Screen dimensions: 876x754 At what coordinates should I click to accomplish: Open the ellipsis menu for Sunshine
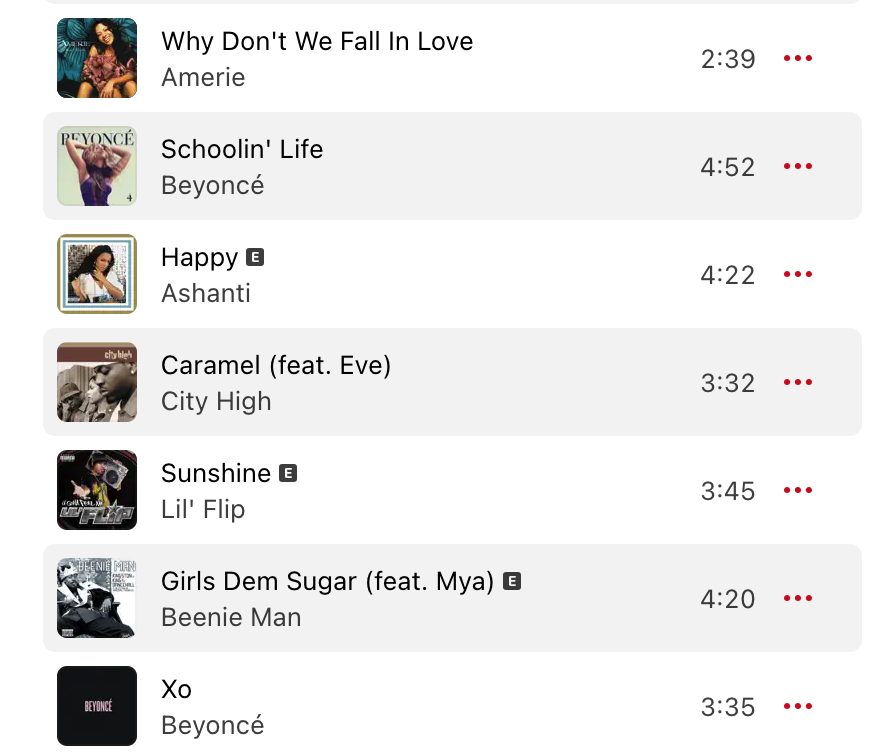[x=797, y=491]
